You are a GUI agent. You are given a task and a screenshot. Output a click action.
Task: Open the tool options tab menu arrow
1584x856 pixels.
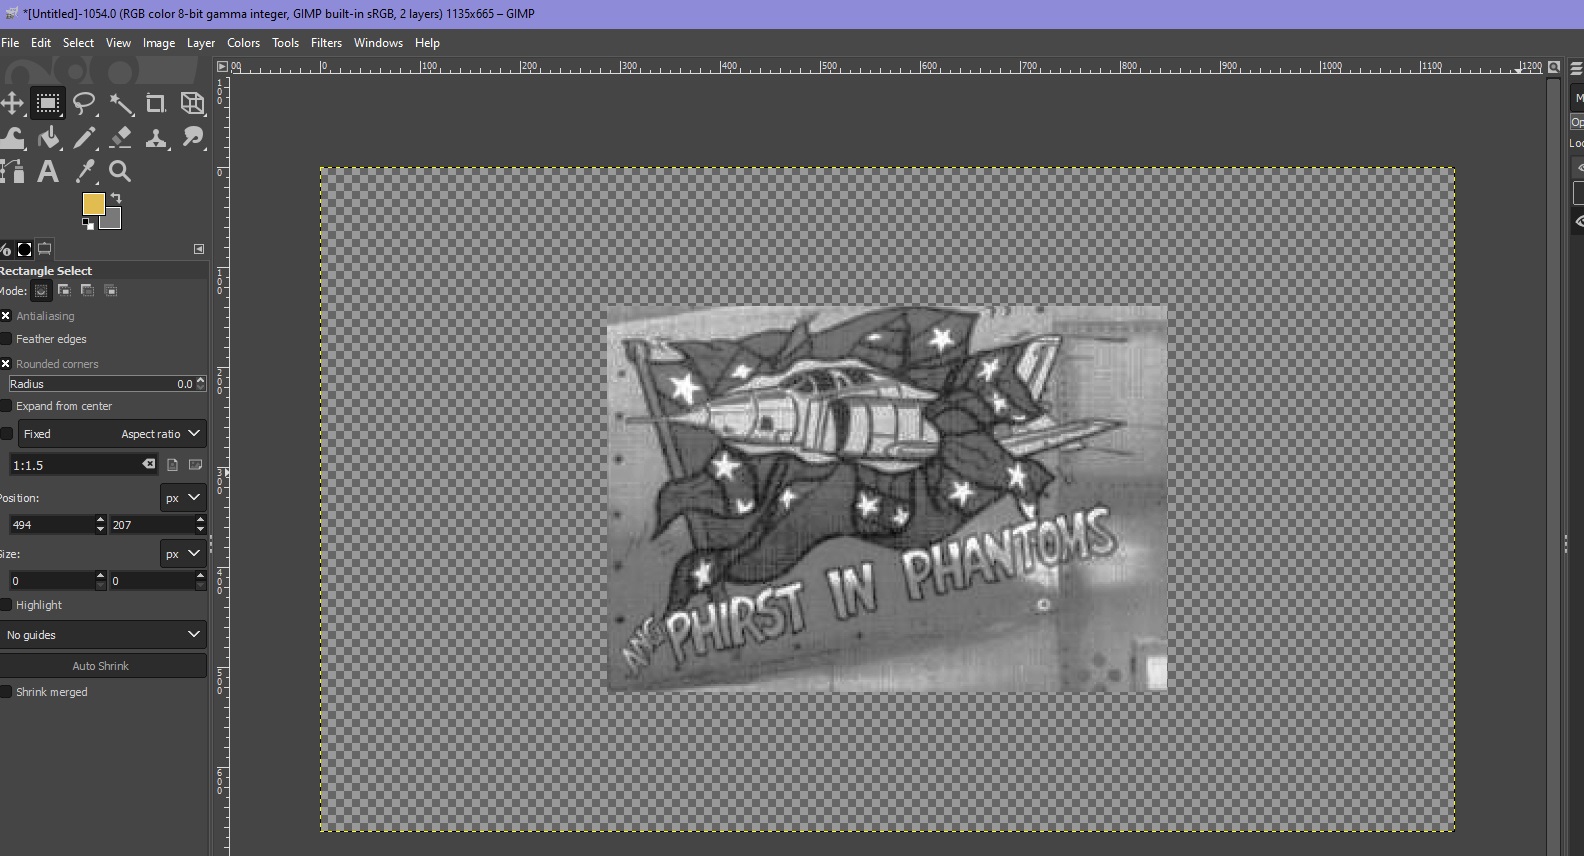199,249
